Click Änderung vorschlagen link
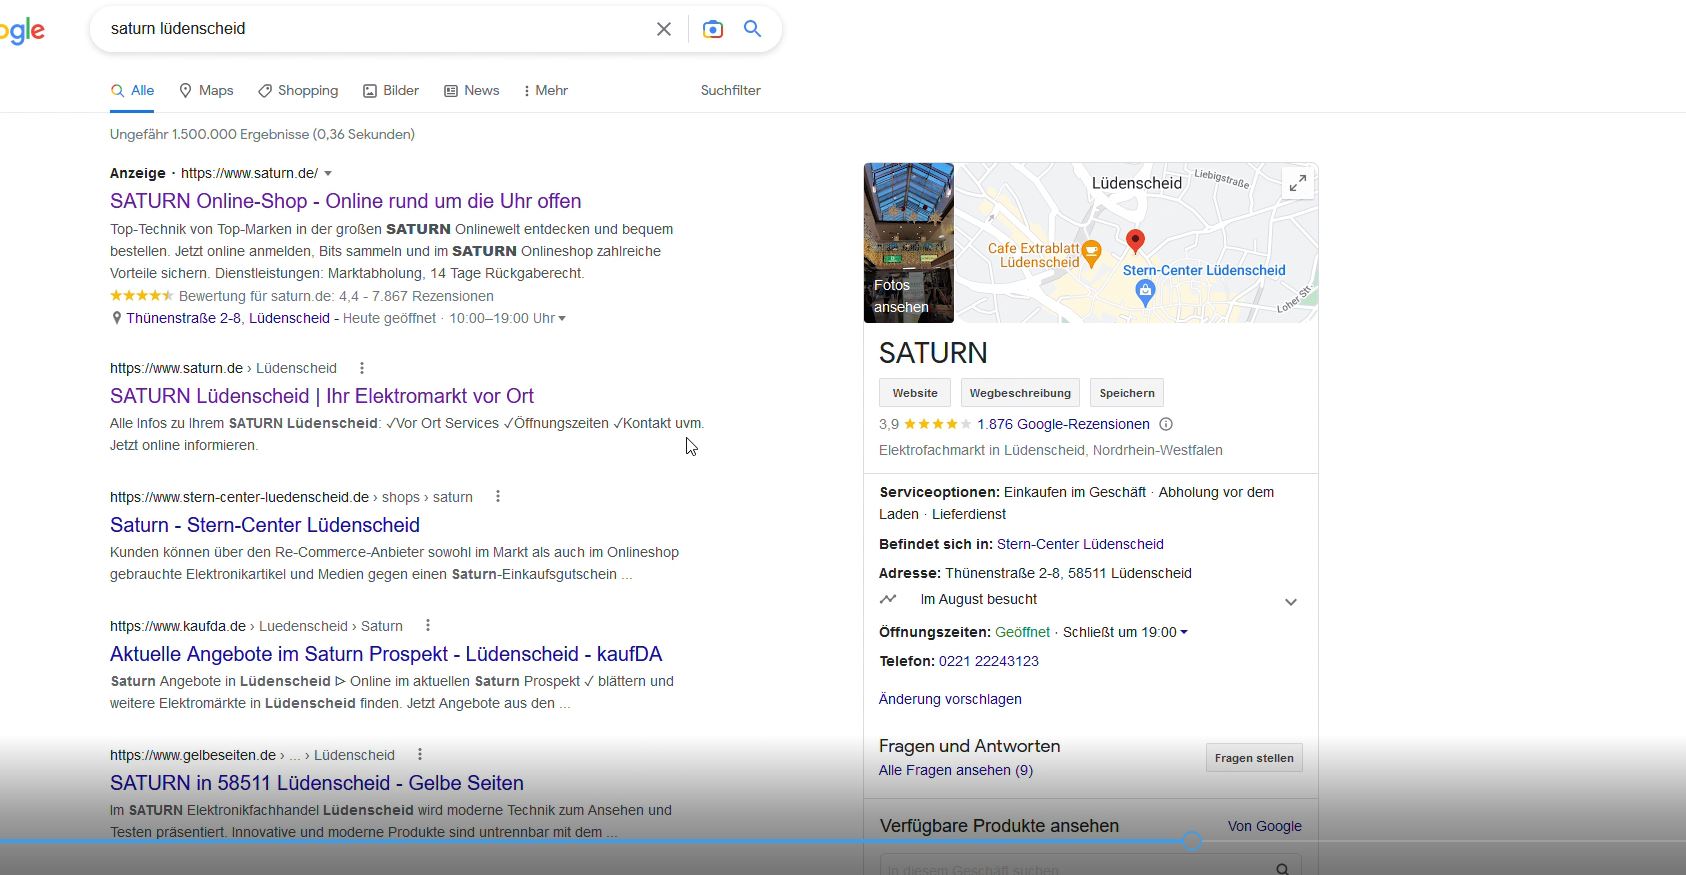1686x875 pixels. tap(950, 699)
